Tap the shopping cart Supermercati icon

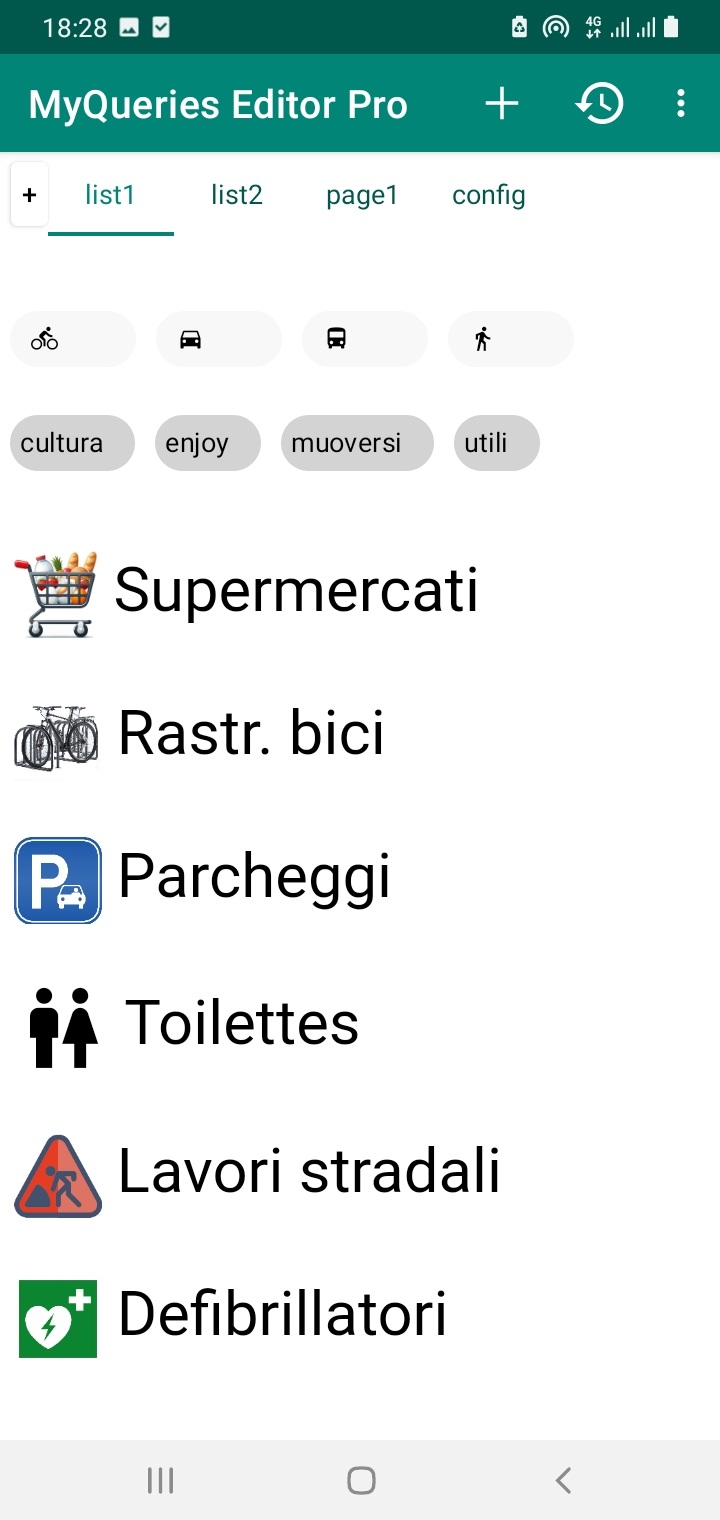[57, 594]
